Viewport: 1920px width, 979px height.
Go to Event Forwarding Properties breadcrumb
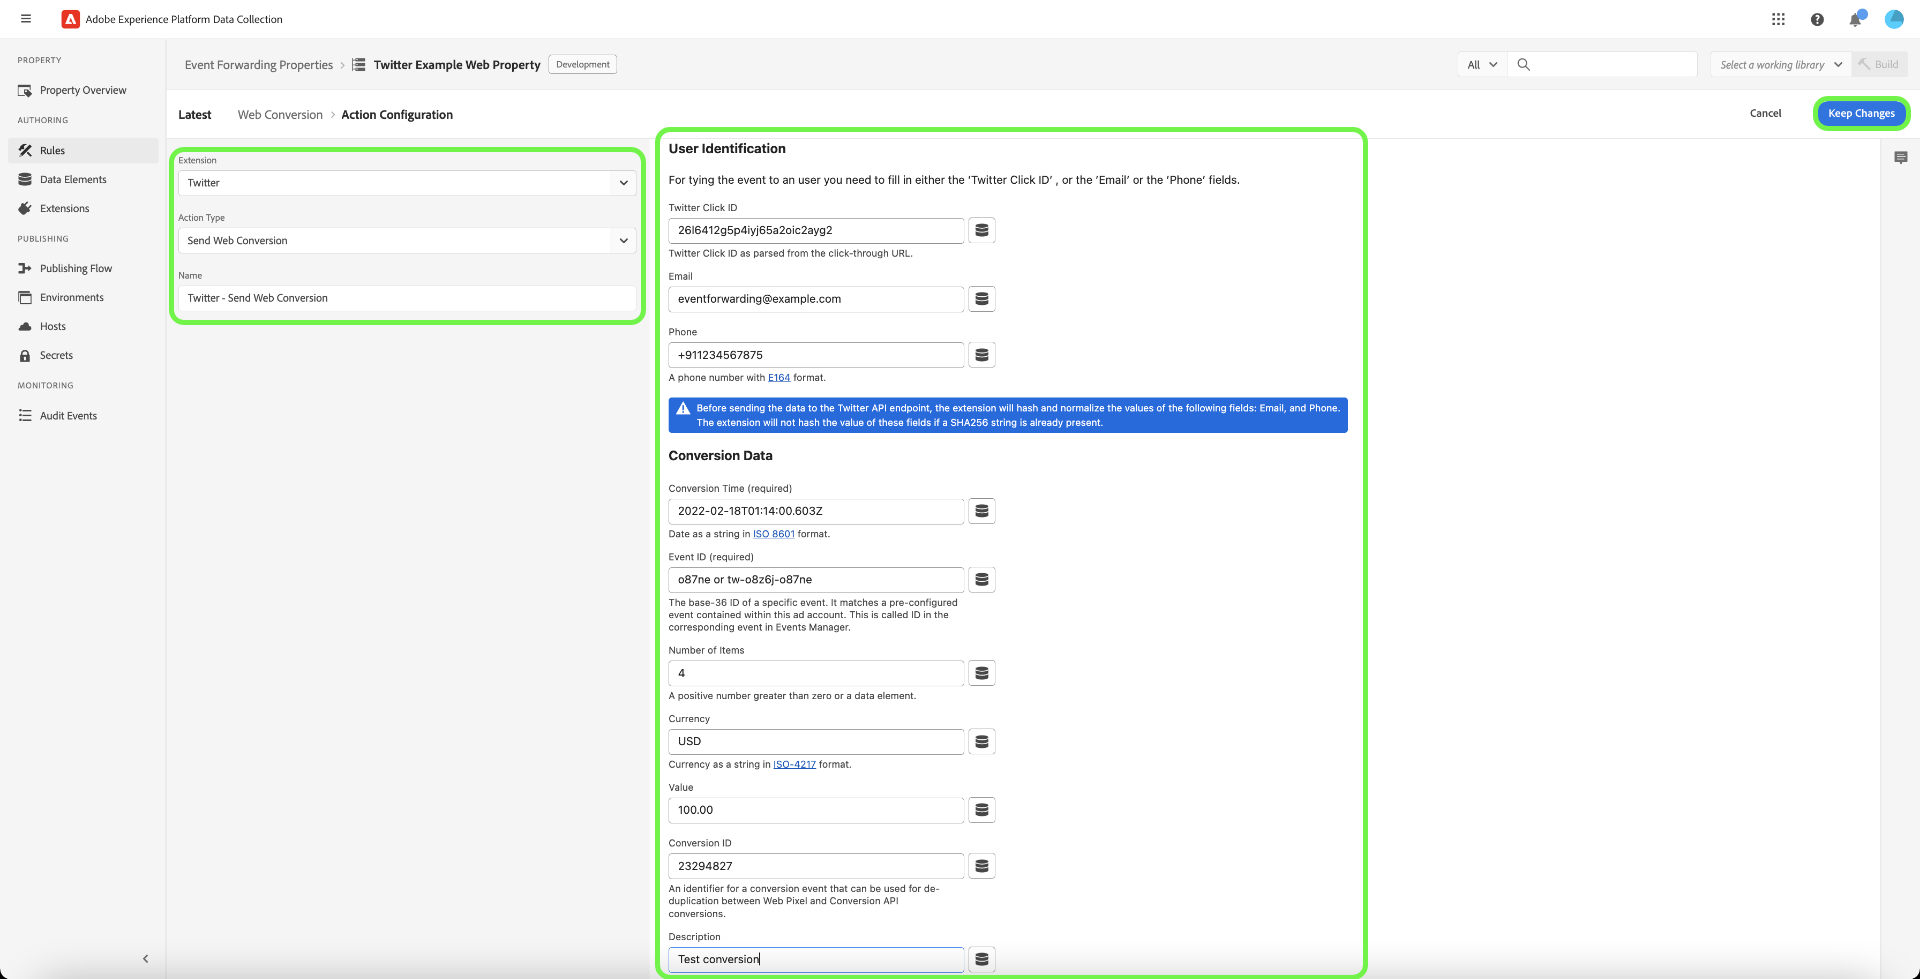tap(259, 65)
